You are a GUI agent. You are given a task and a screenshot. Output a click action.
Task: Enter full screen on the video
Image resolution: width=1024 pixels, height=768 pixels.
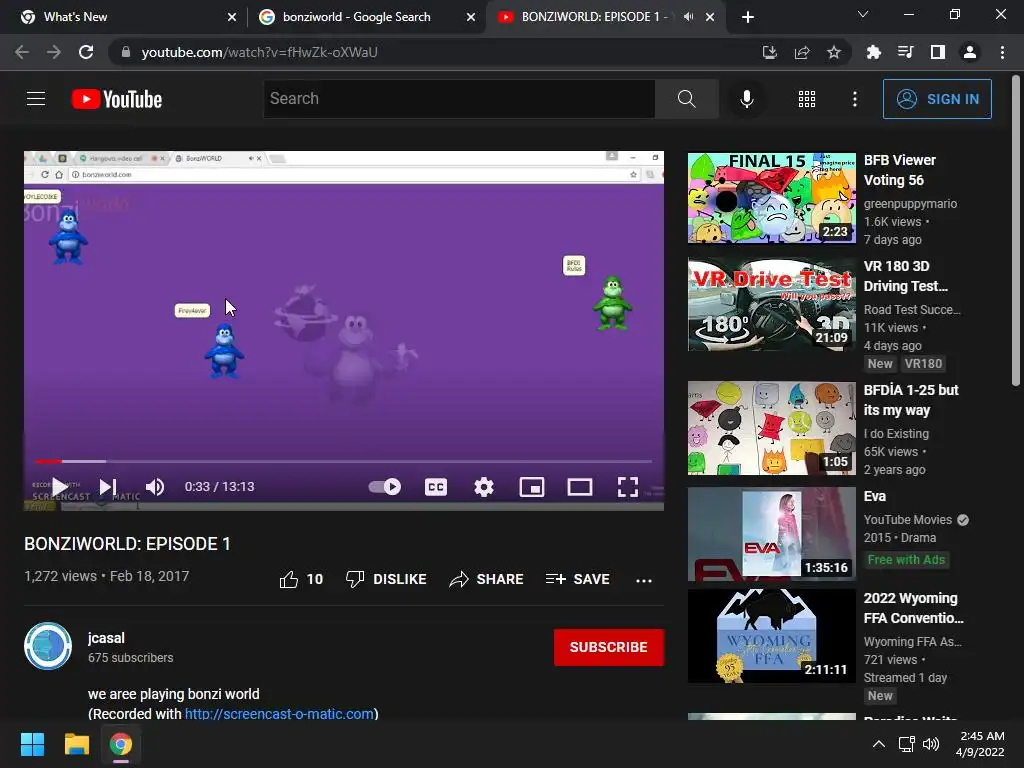click(628, 487)
